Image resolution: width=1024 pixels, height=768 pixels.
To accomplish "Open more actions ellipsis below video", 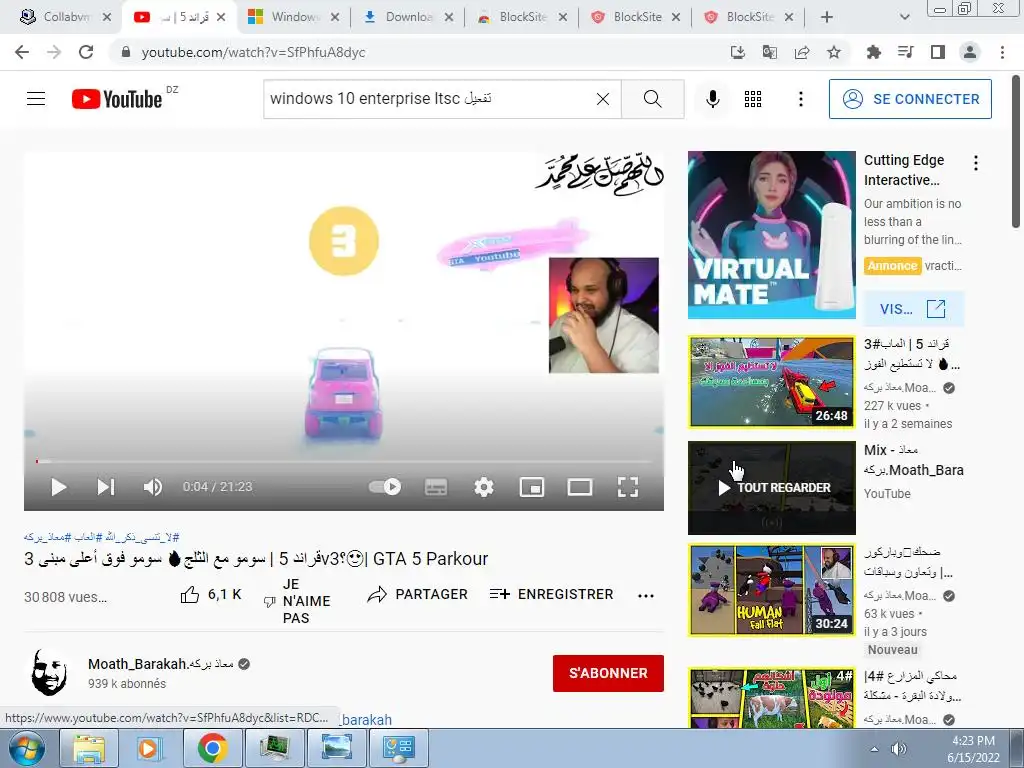I will 646,595.
